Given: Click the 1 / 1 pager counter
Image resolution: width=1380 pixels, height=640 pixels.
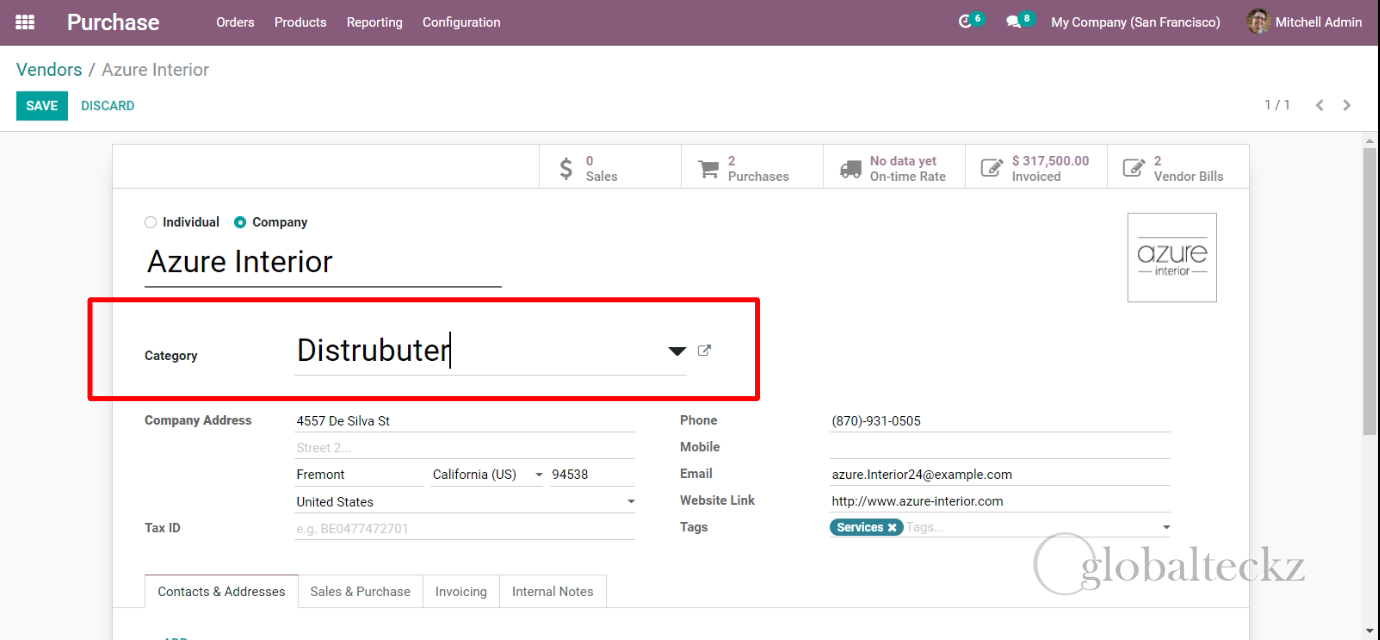Looking at the screenshot, I should click(x=1277, y=105).
